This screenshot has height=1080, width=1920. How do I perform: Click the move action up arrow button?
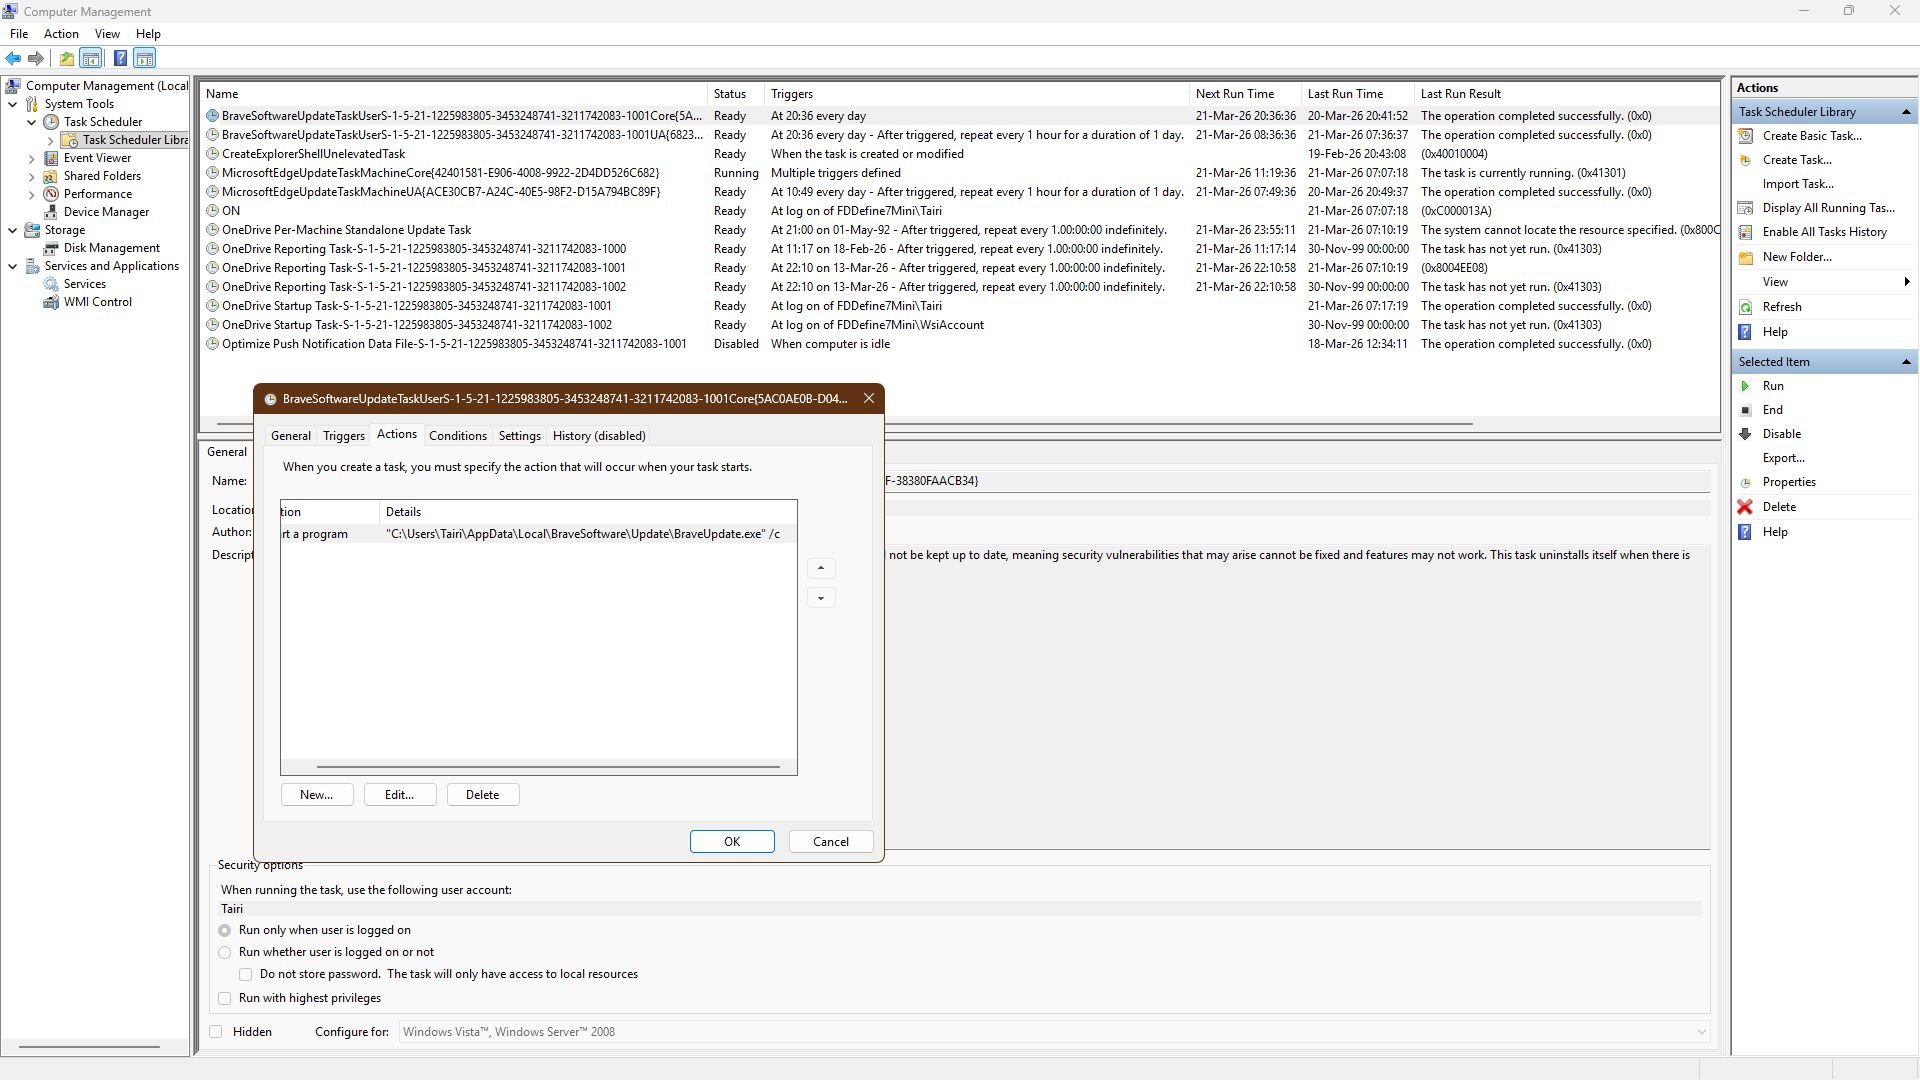click(821, 568)
